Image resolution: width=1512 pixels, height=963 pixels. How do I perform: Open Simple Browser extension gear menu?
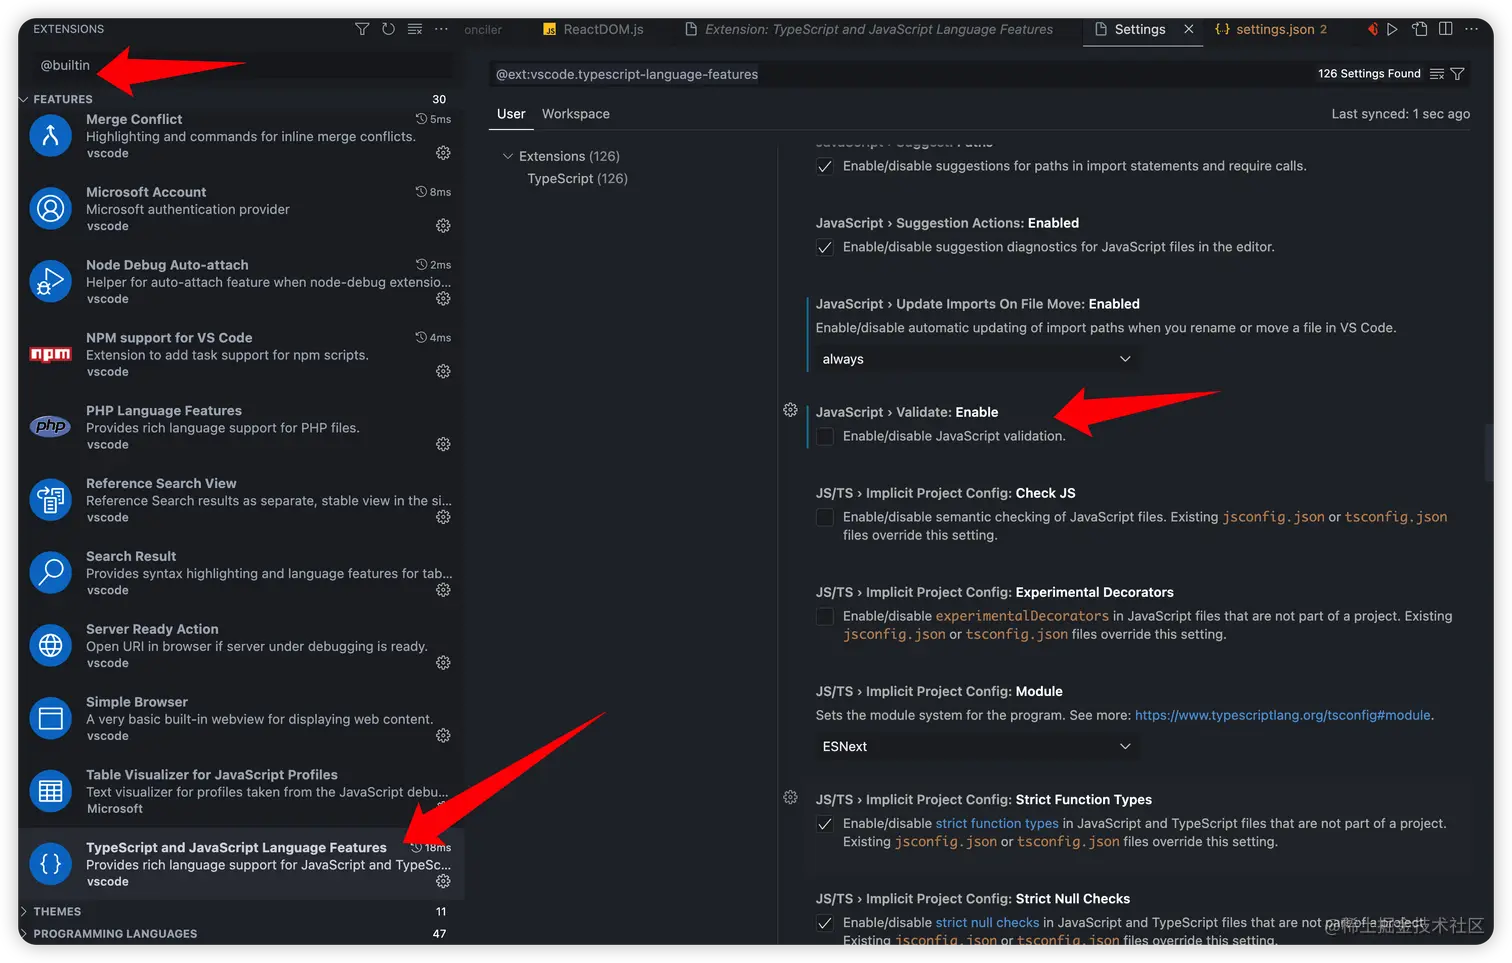coord(443,736)
